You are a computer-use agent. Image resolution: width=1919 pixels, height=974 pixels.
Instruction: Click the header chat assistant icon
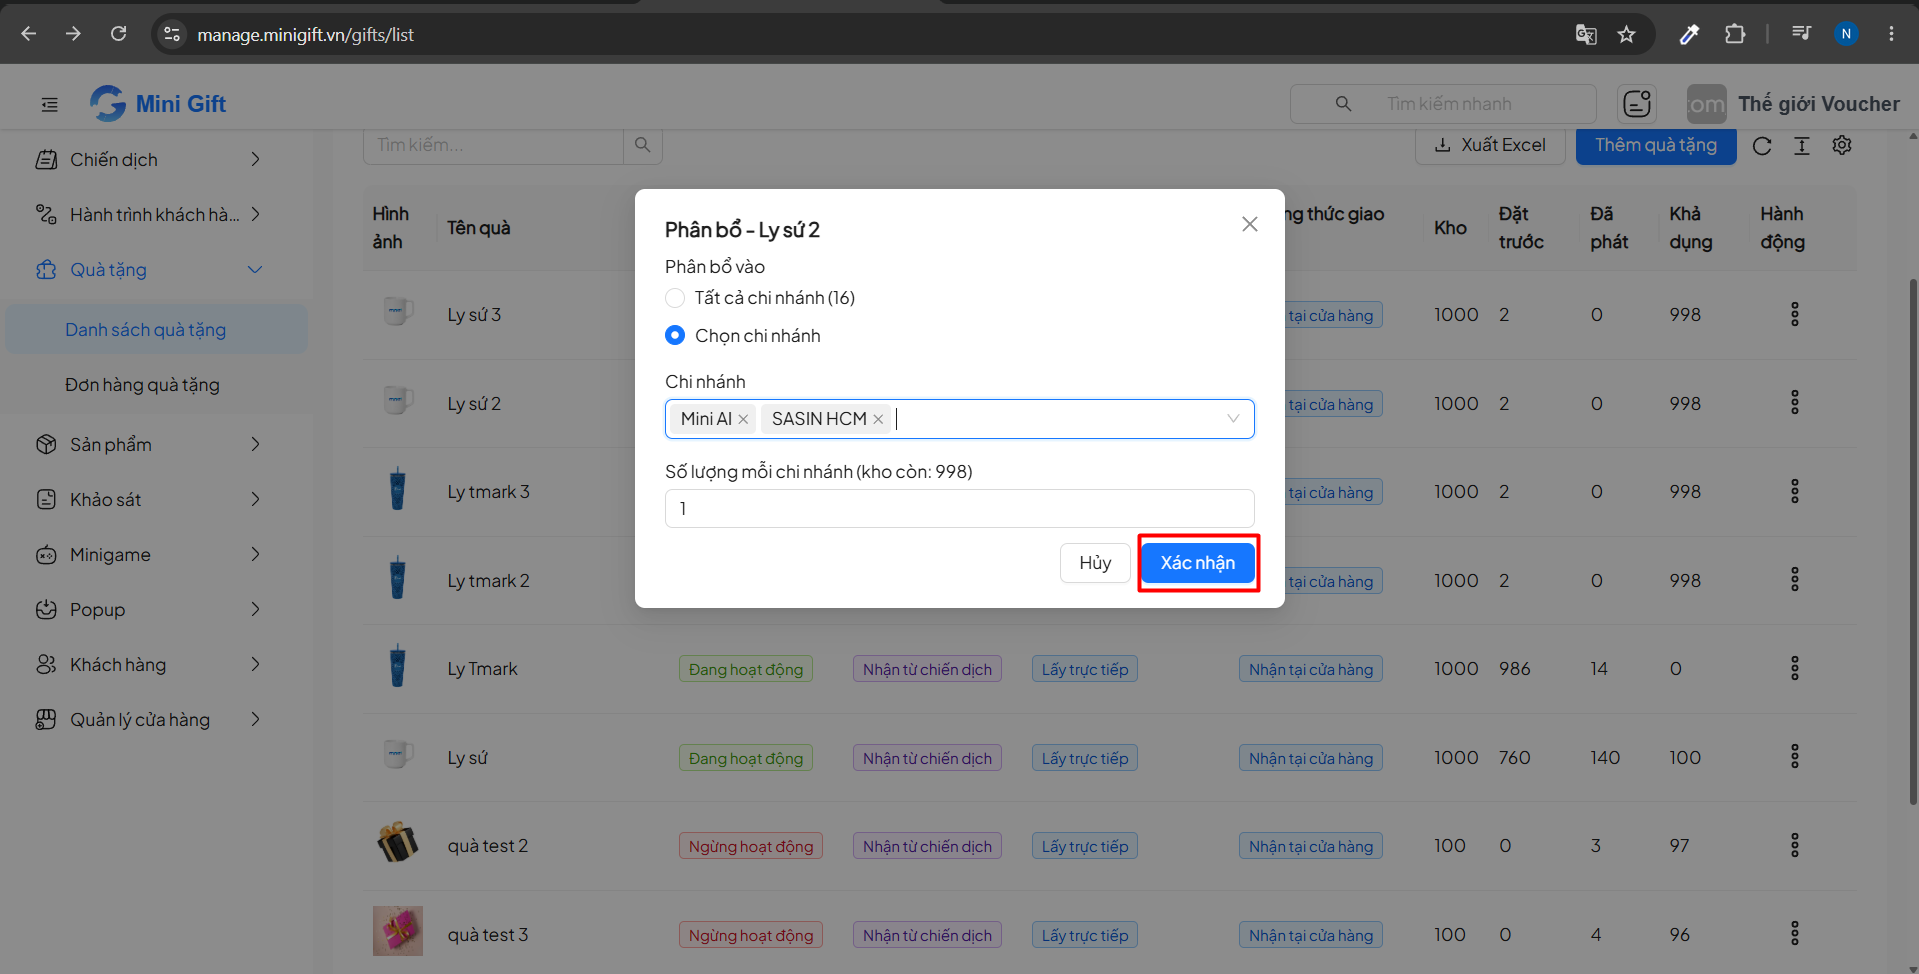(1637, 104)
